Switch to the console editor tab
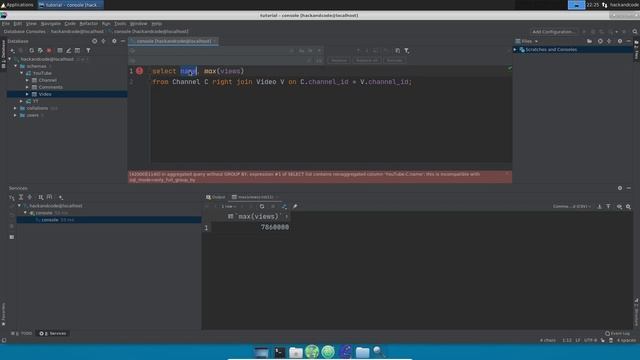This screenshot has width=640, height=360. (173, 41)
